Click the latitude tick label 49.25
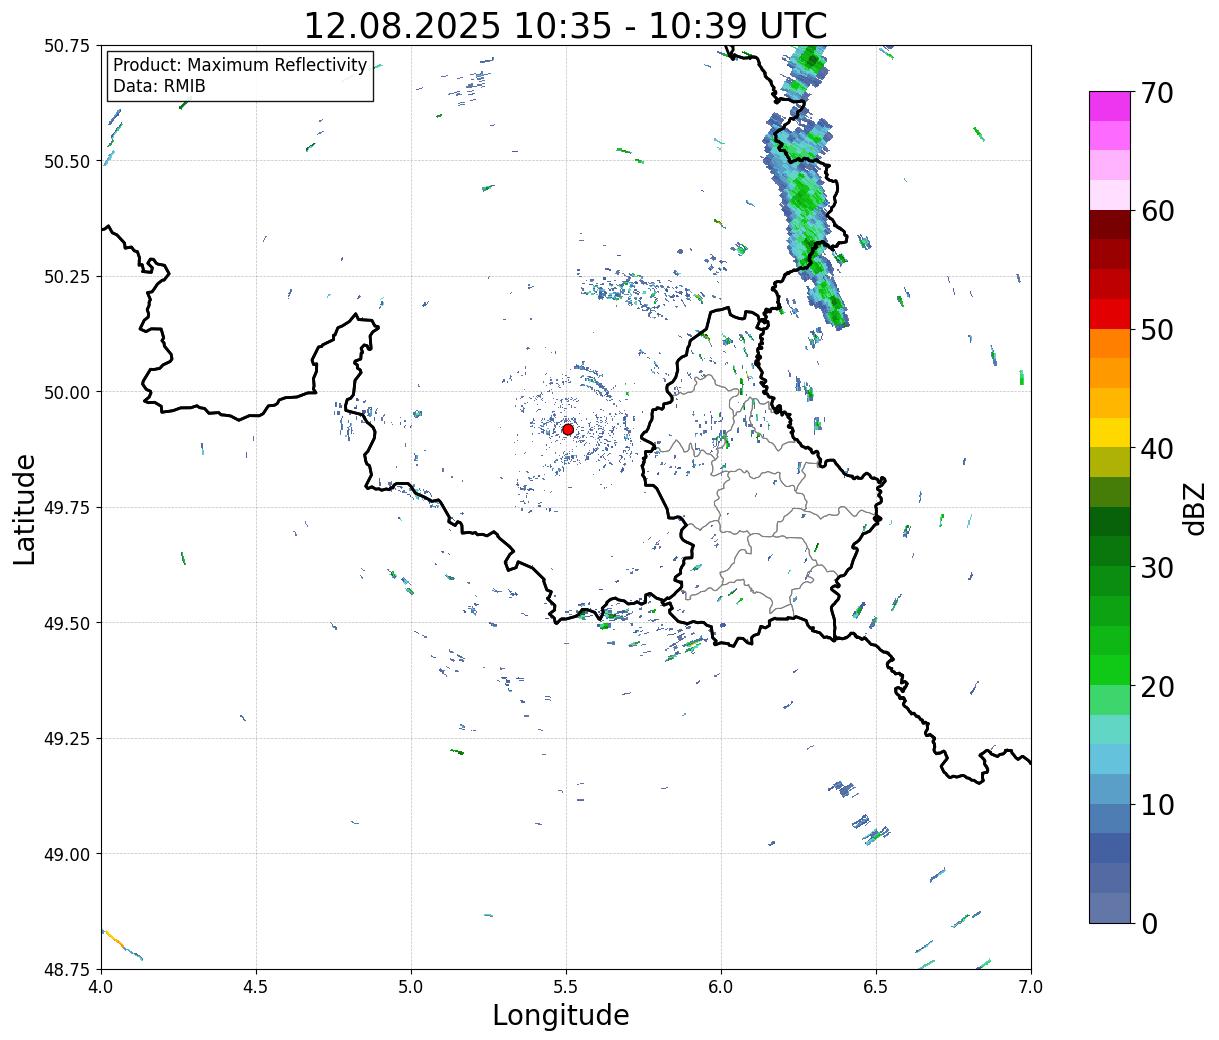The width and height of the screenshot is (1219, 1040). (67, 738)
